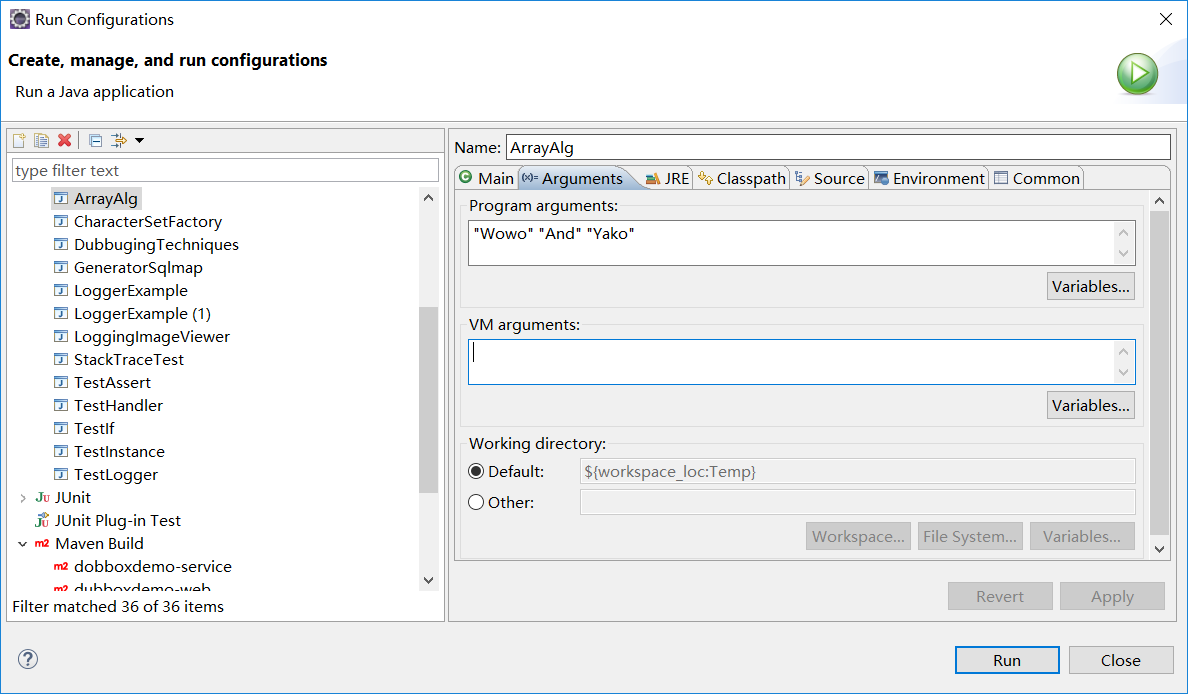Click the help question mark icon
The height and width of the screenshot is (694, 1188).
click(x=28, y=659)
